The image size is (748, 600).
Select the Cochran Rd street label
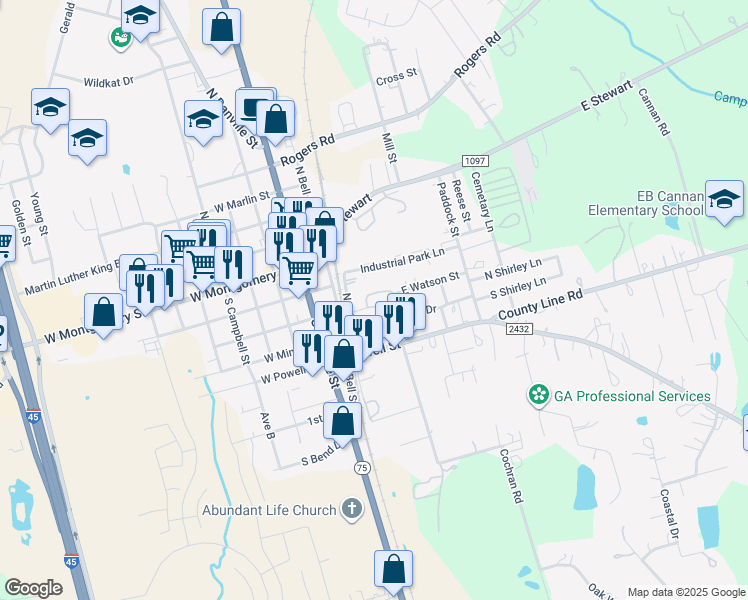click(511, 476)
